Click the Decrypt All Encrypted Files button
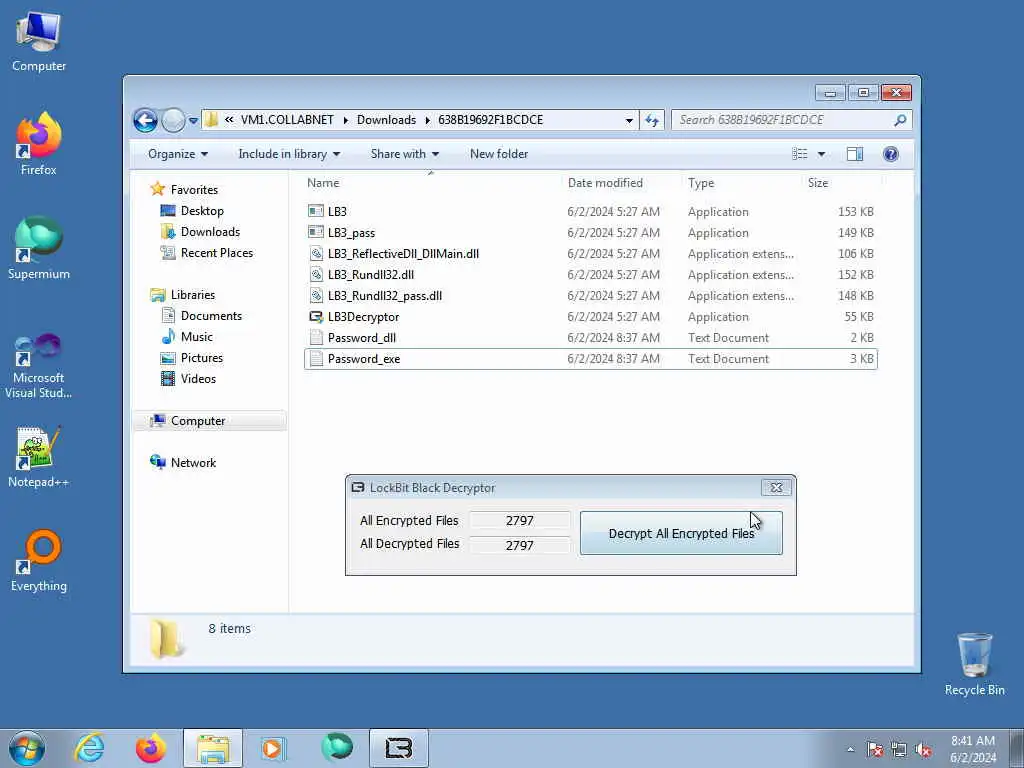The height and width of the screenshot is (768, 1024). 680,533
